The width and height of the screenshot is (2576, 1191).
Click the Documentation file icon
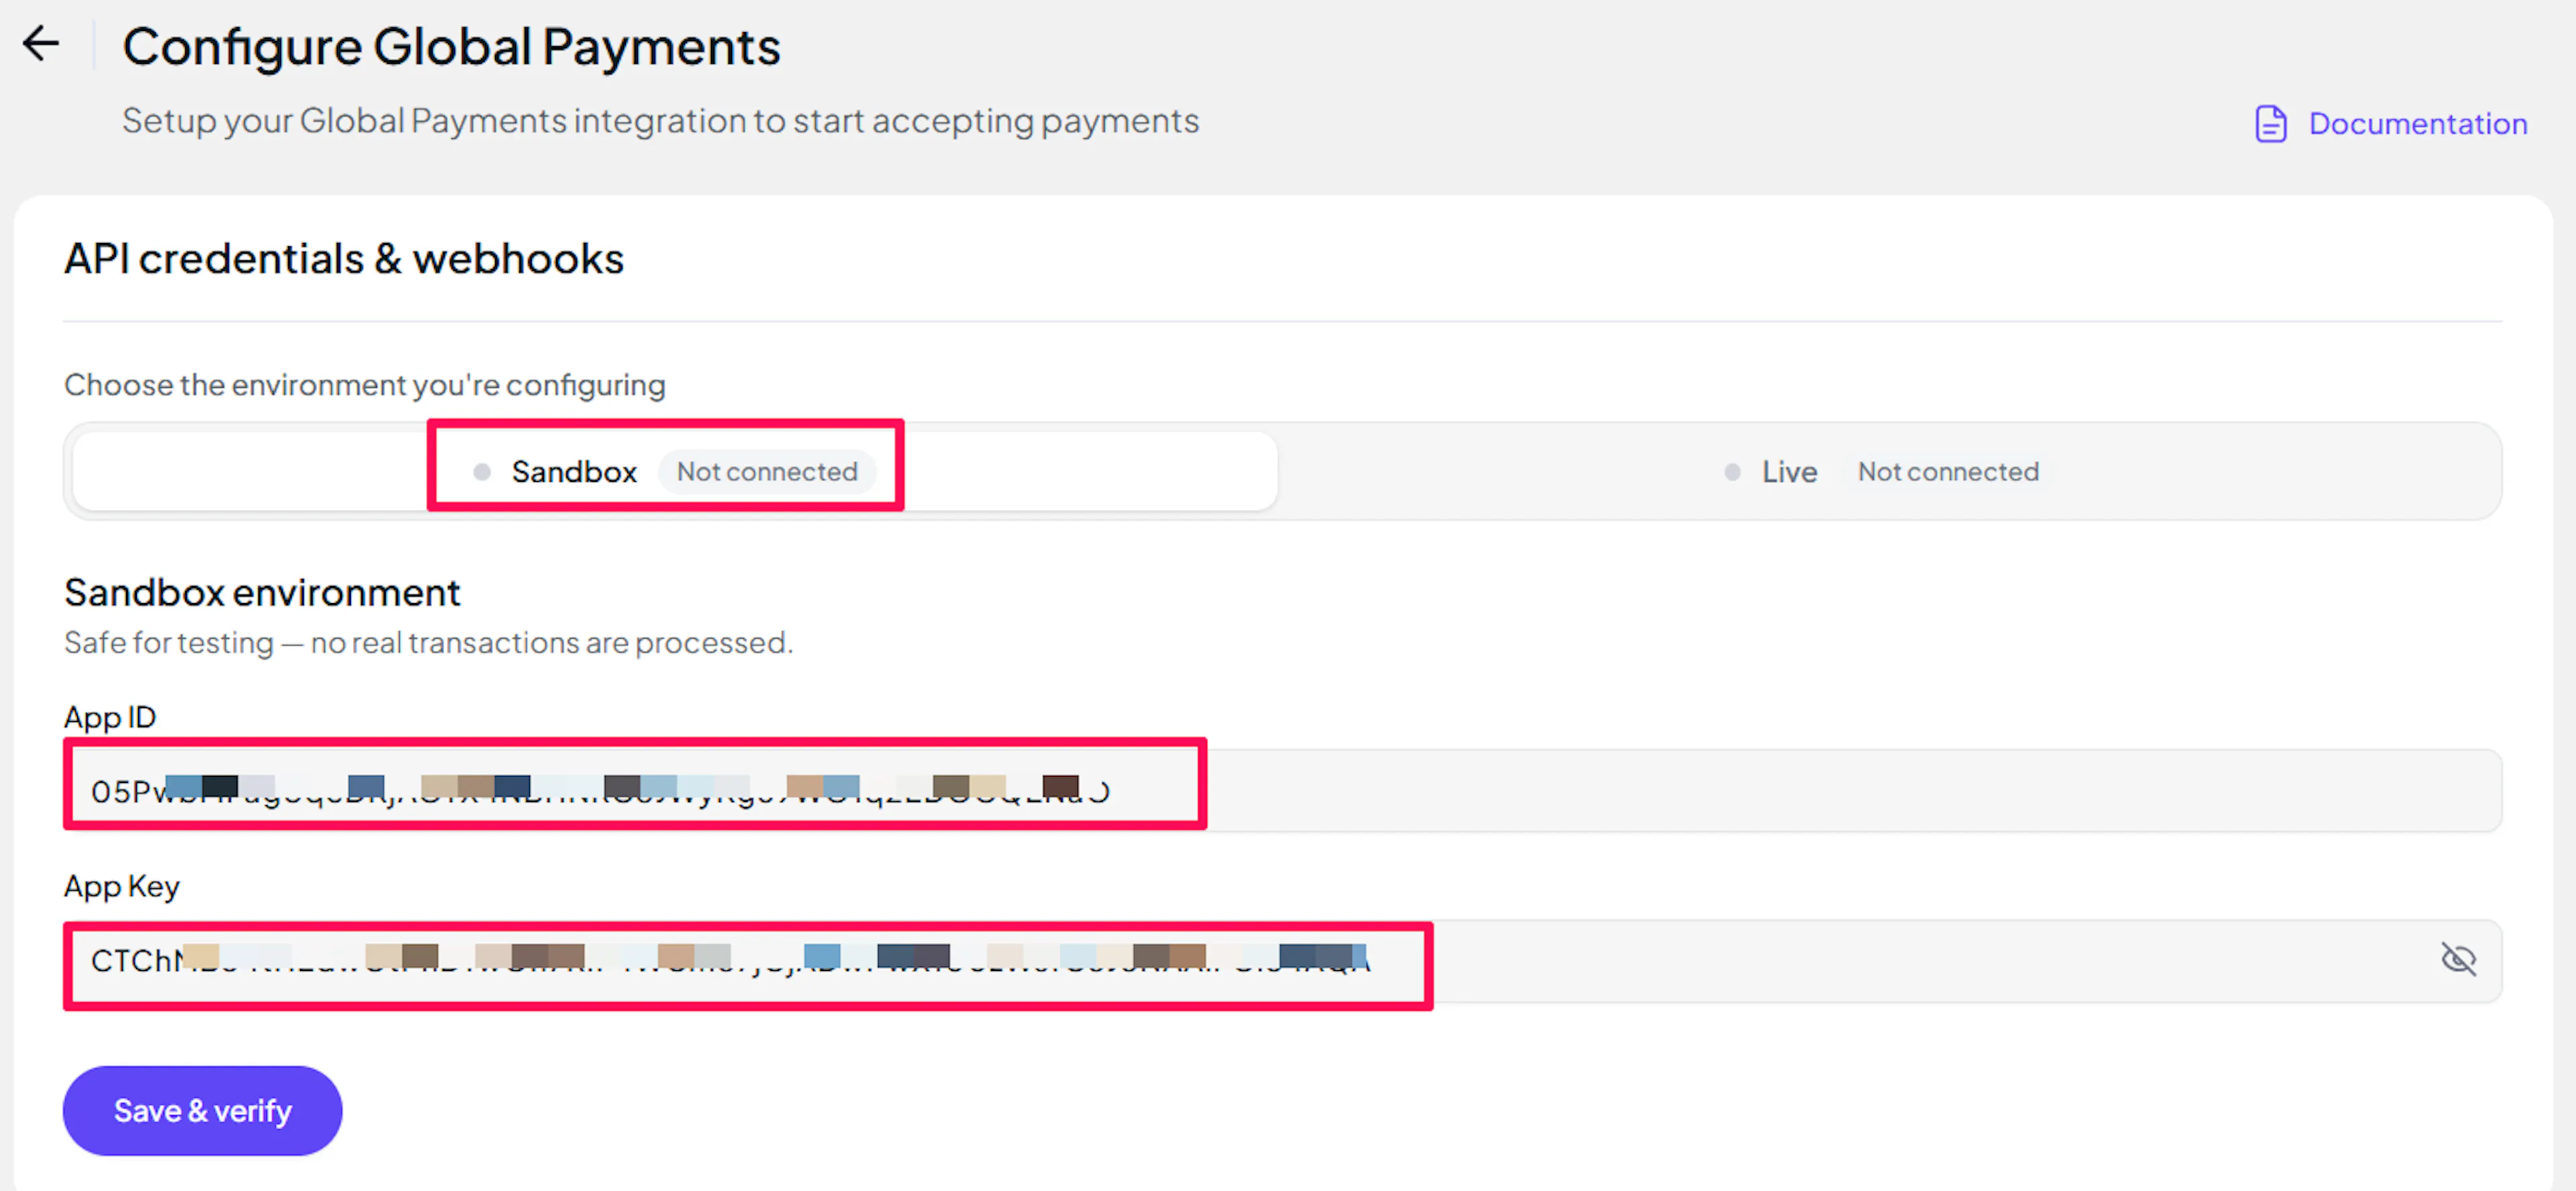tap(2270, 124)
